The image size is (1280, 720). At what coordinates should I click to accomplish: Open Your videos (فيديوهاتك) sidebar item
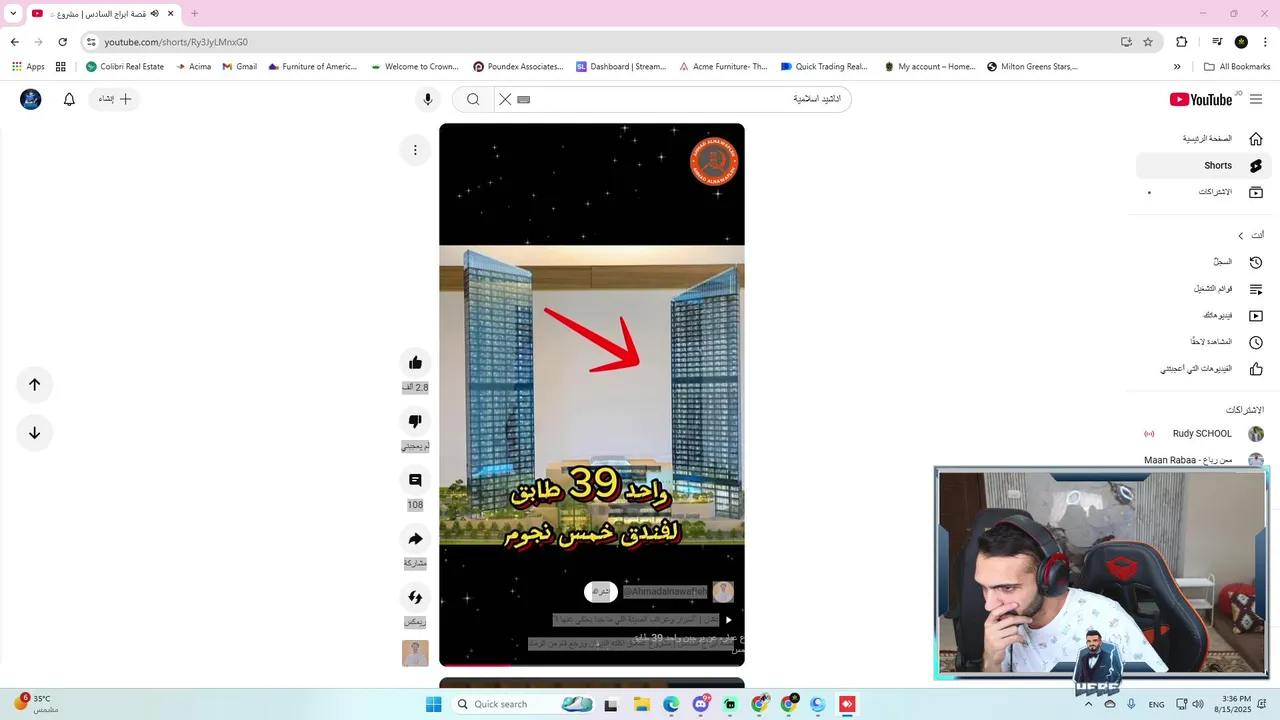tap(1203, 315)
